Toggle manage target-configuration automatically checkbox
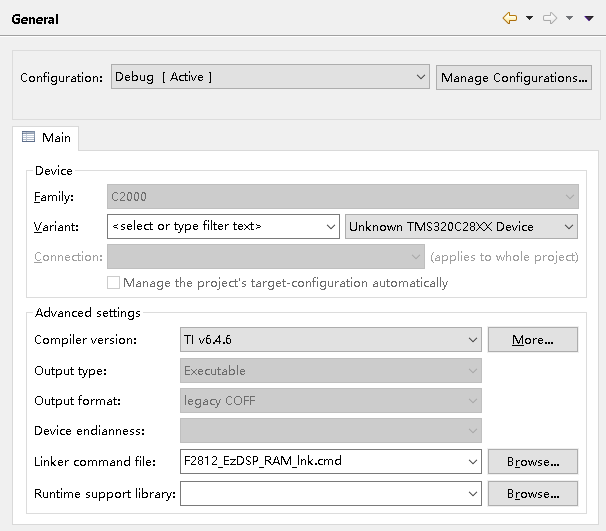606x531 pixels. 113,283
